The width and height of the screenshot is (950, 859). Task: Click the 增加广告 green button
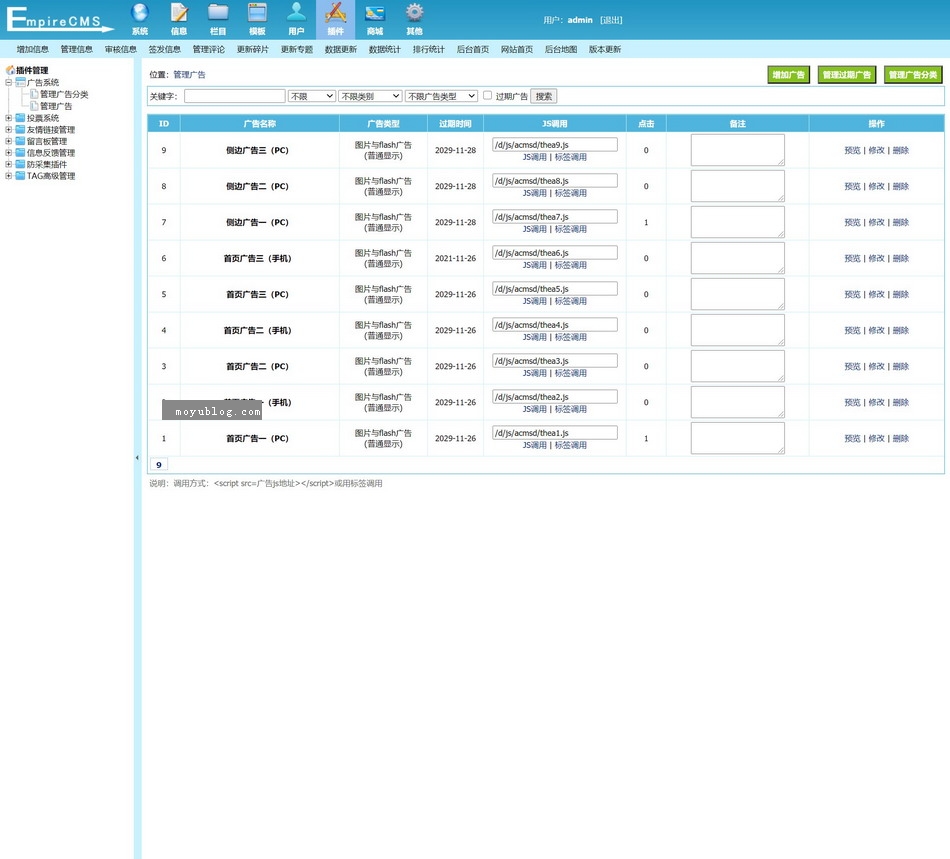click(x=789, y=75)
